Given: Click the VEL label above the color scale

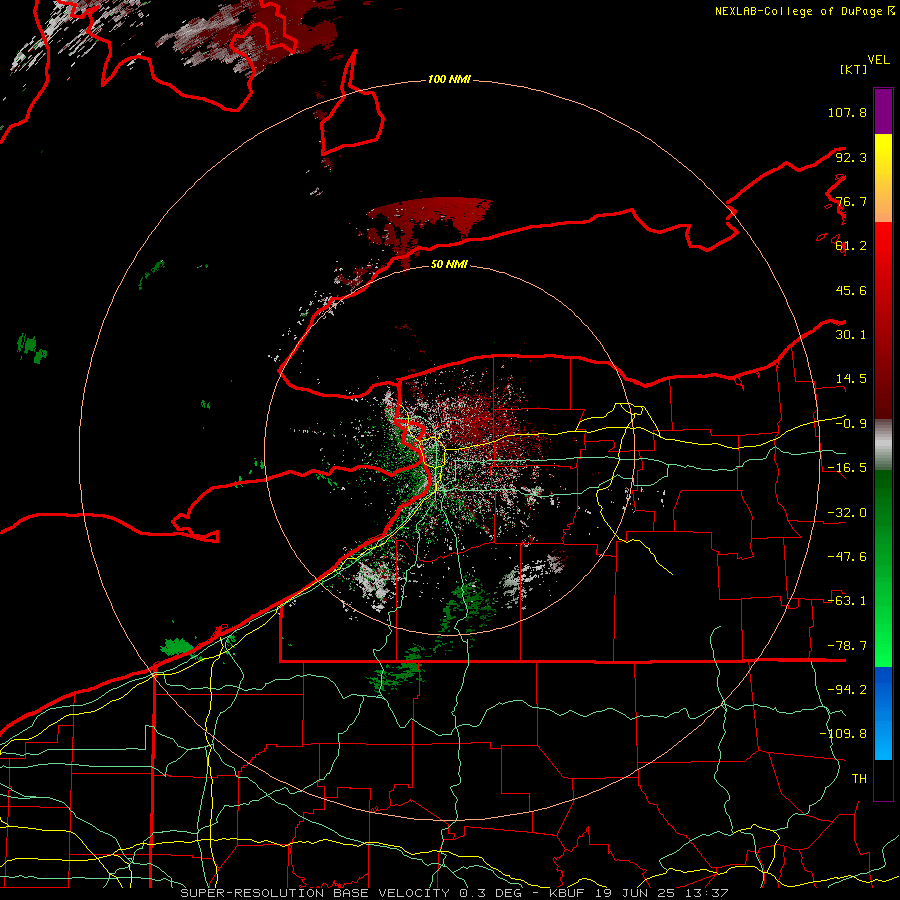Looking at the screenshot, I should tap(878, 60).
